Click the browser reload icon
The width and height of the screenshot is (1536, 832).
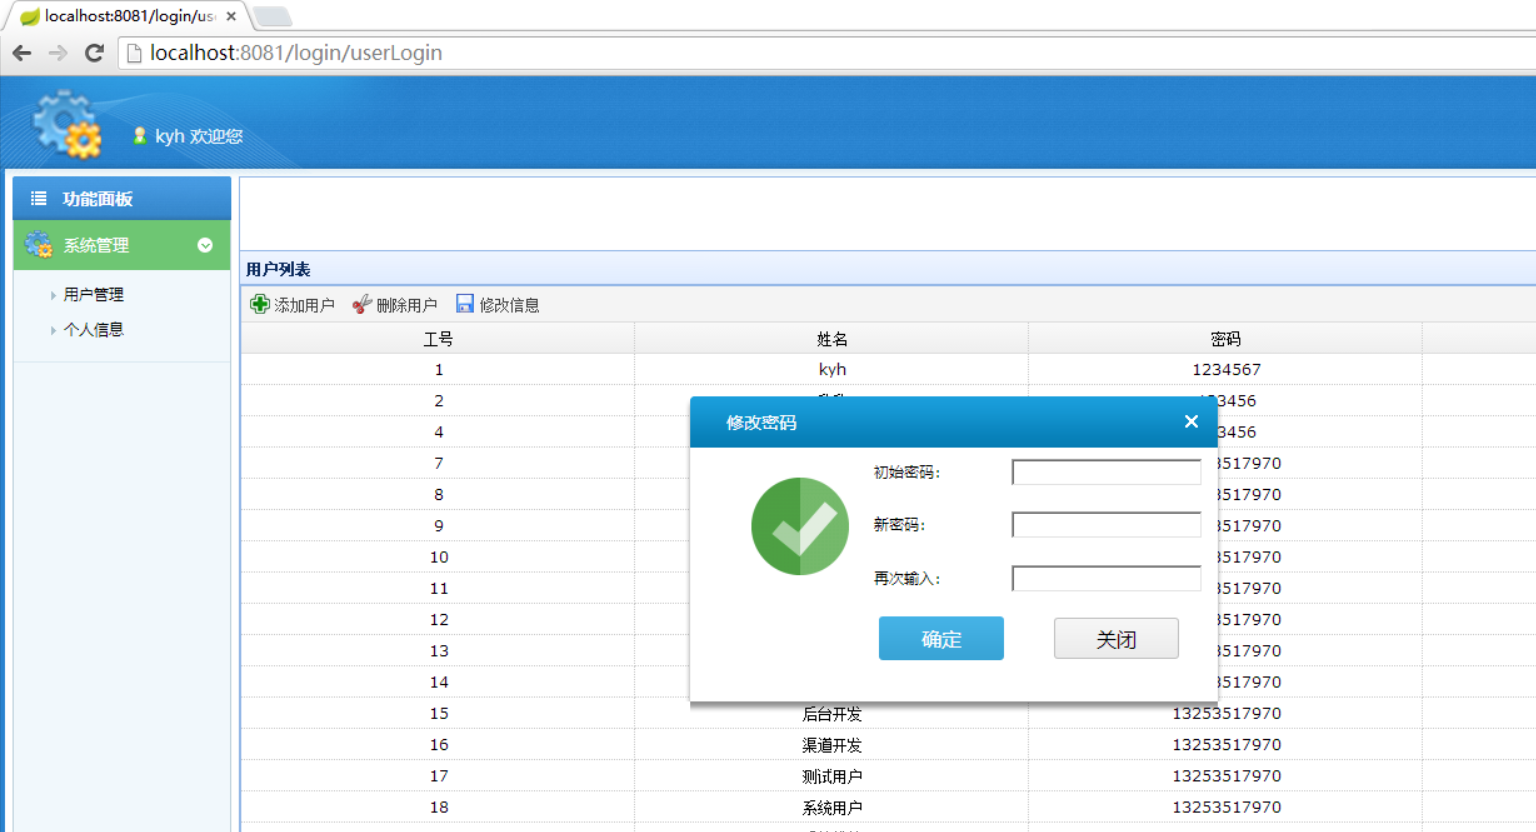coord(94,53)
